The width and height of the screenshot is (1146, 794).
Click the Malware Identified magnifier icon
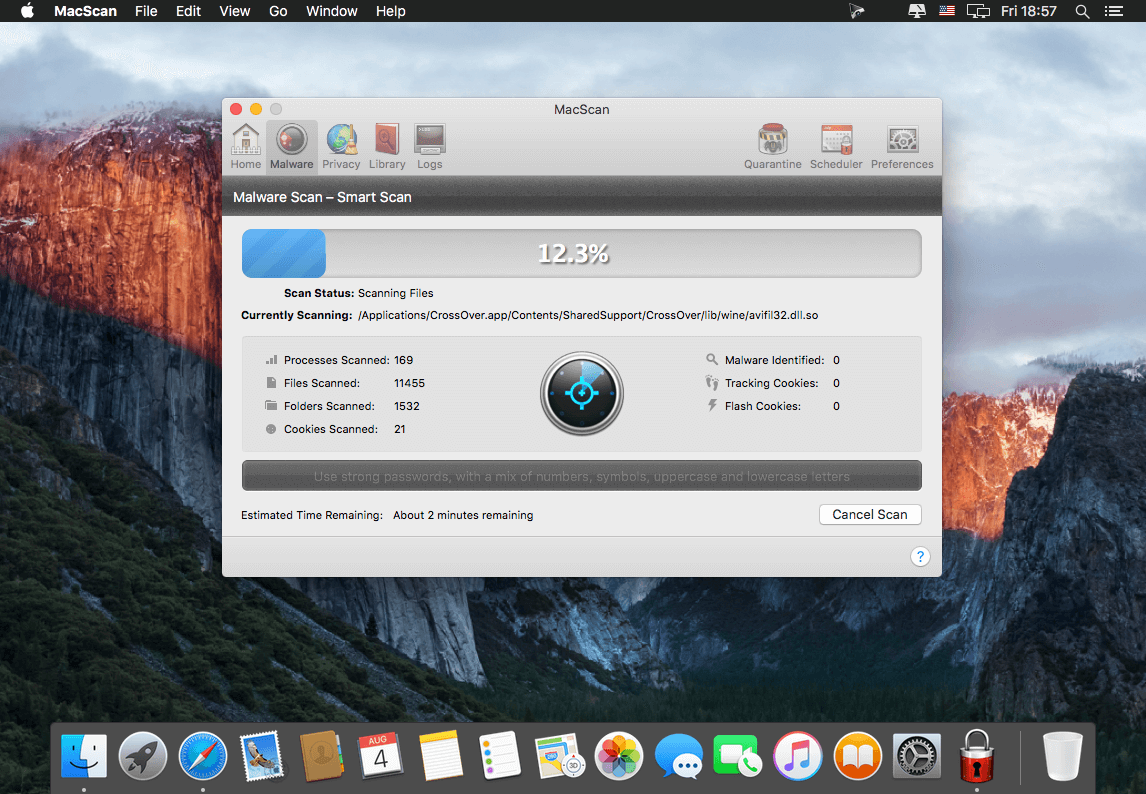click(x=711, y=359)
